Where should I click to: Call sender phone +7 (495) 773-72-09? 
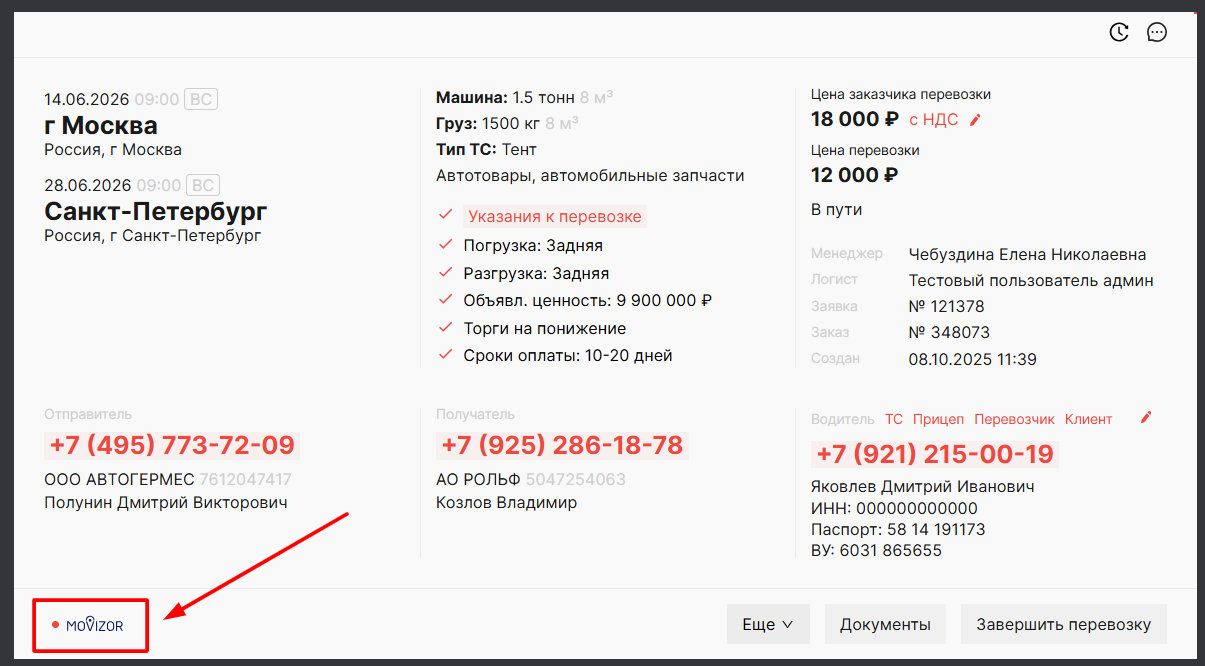pos(172,445)
